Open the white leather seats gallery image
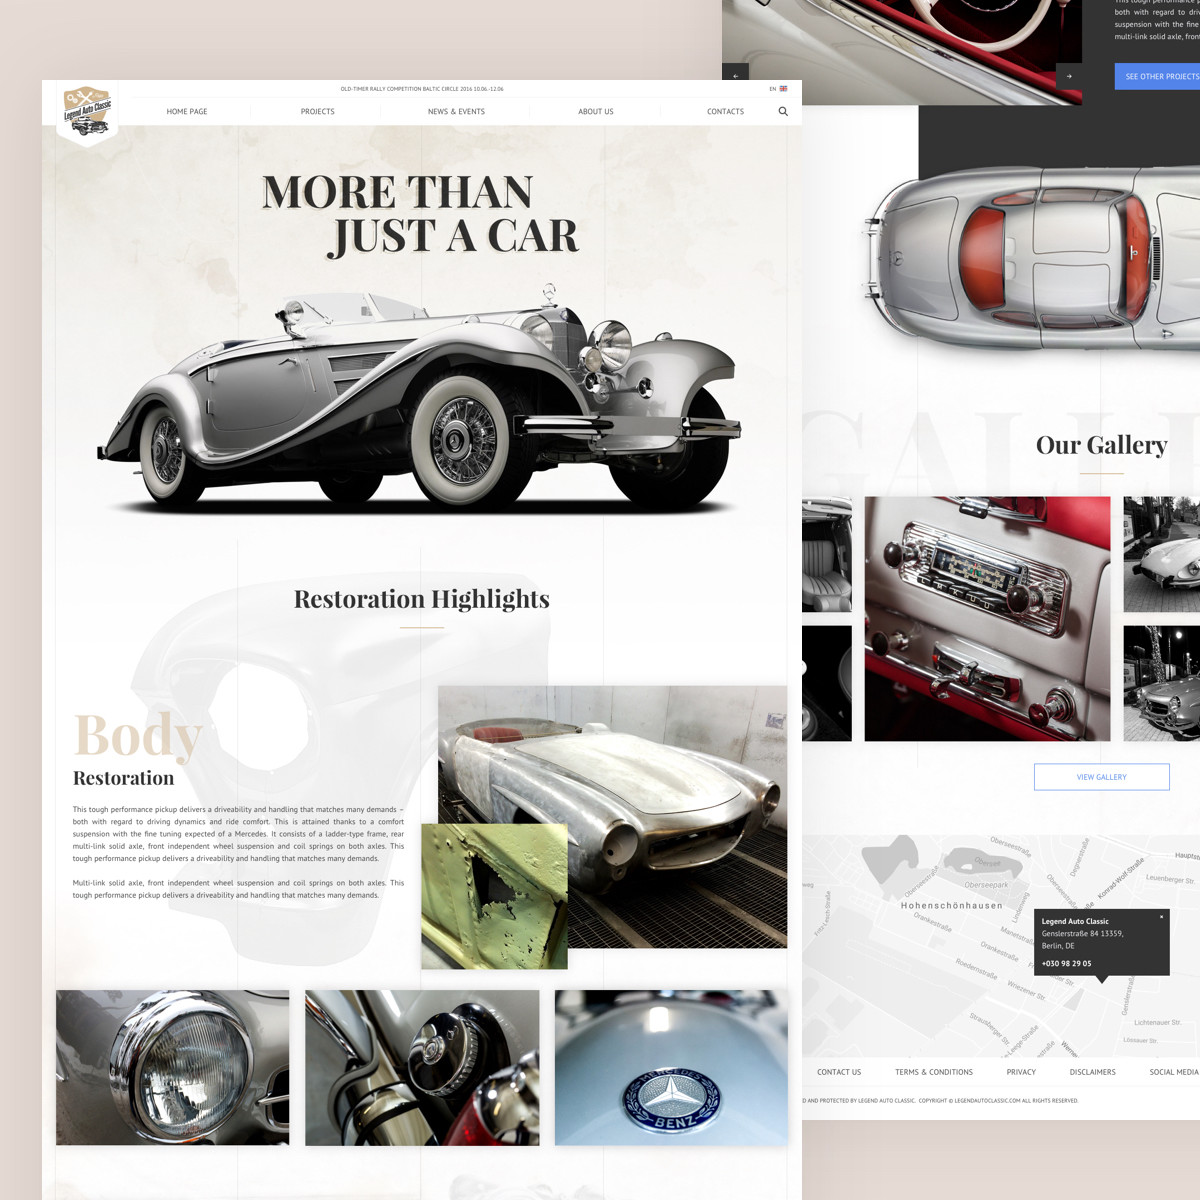1200x1200 pixels. point(827,554)
